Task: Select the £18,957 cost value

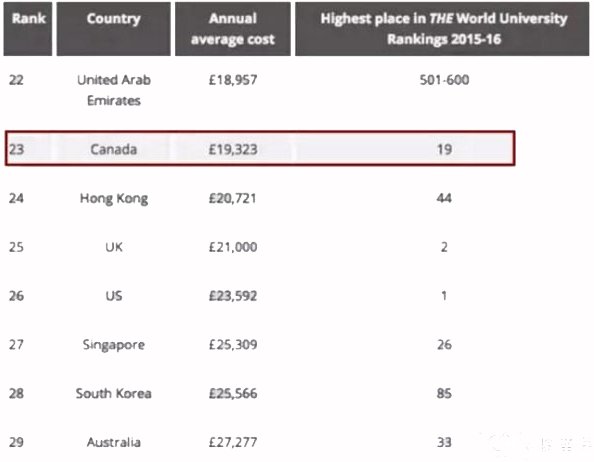Action: coord(233,80)
